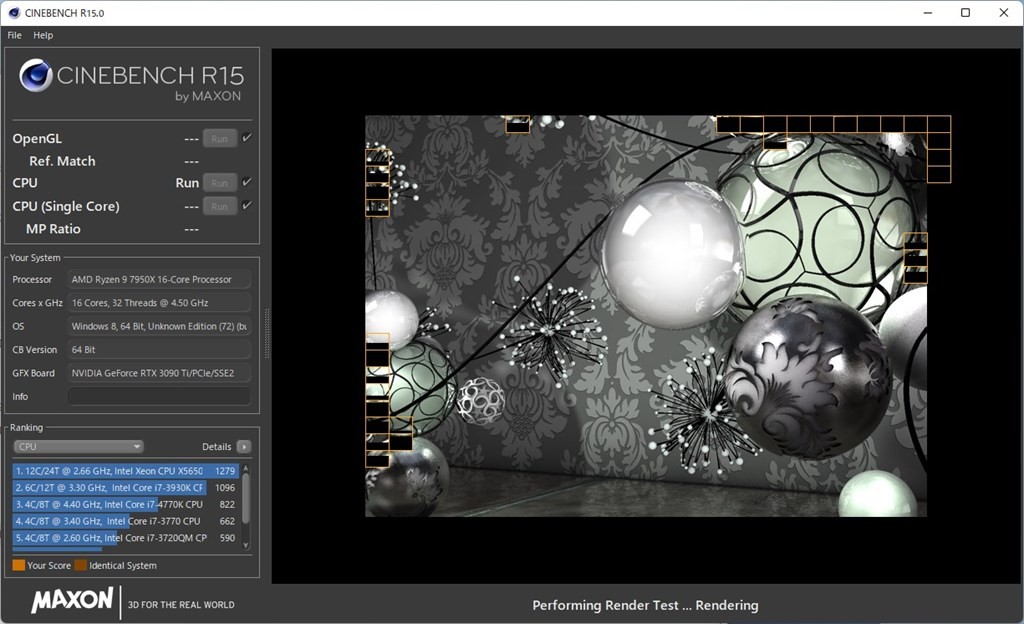Open the File menu
Screen dimensions: 1024x624
point(14,35)
